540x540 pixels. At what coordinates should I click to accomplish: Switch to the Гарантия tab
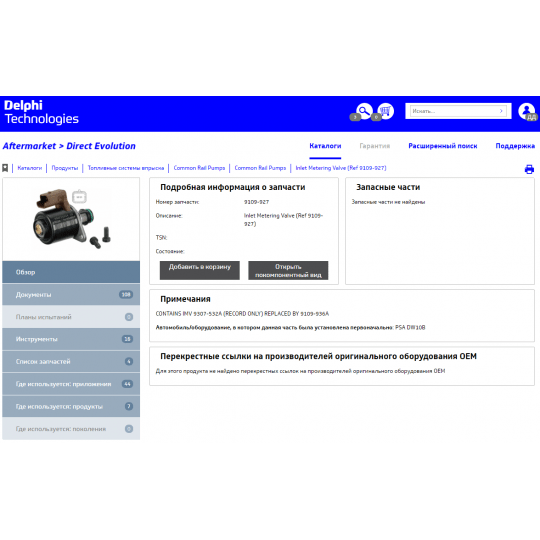tap(375, 146)
